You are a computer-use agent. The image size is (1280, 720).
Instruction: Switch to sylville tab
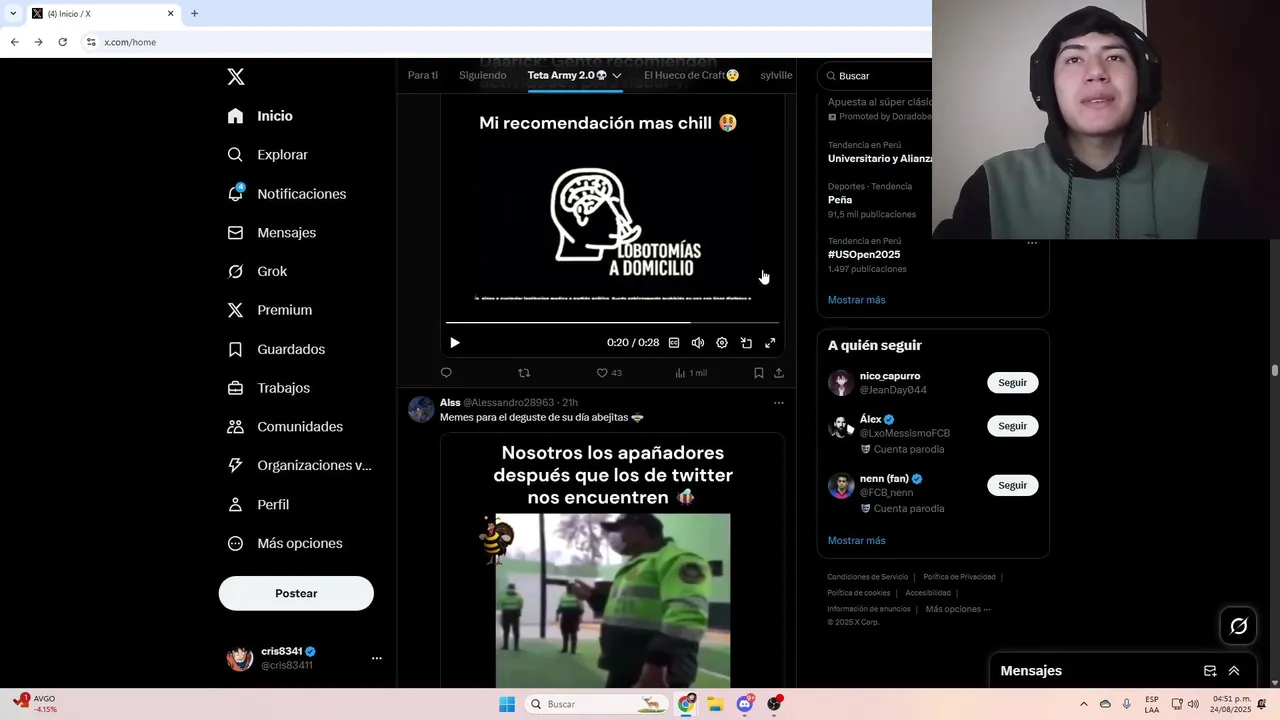(776, 75)
